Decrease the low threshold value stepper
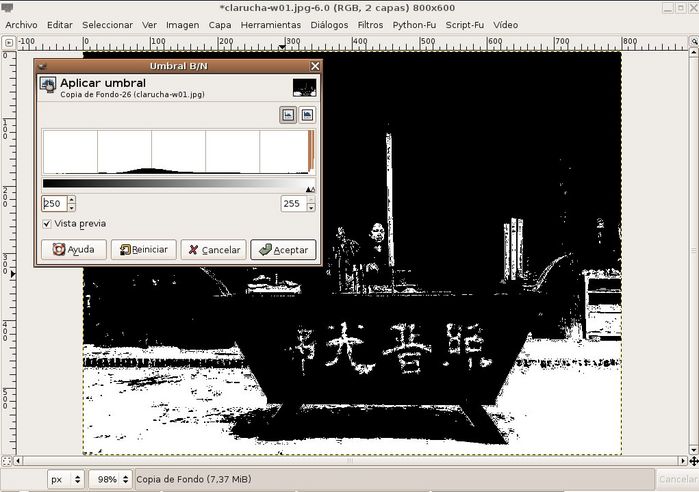The height and width of the screenshot is (492, 699). [72, 208]
